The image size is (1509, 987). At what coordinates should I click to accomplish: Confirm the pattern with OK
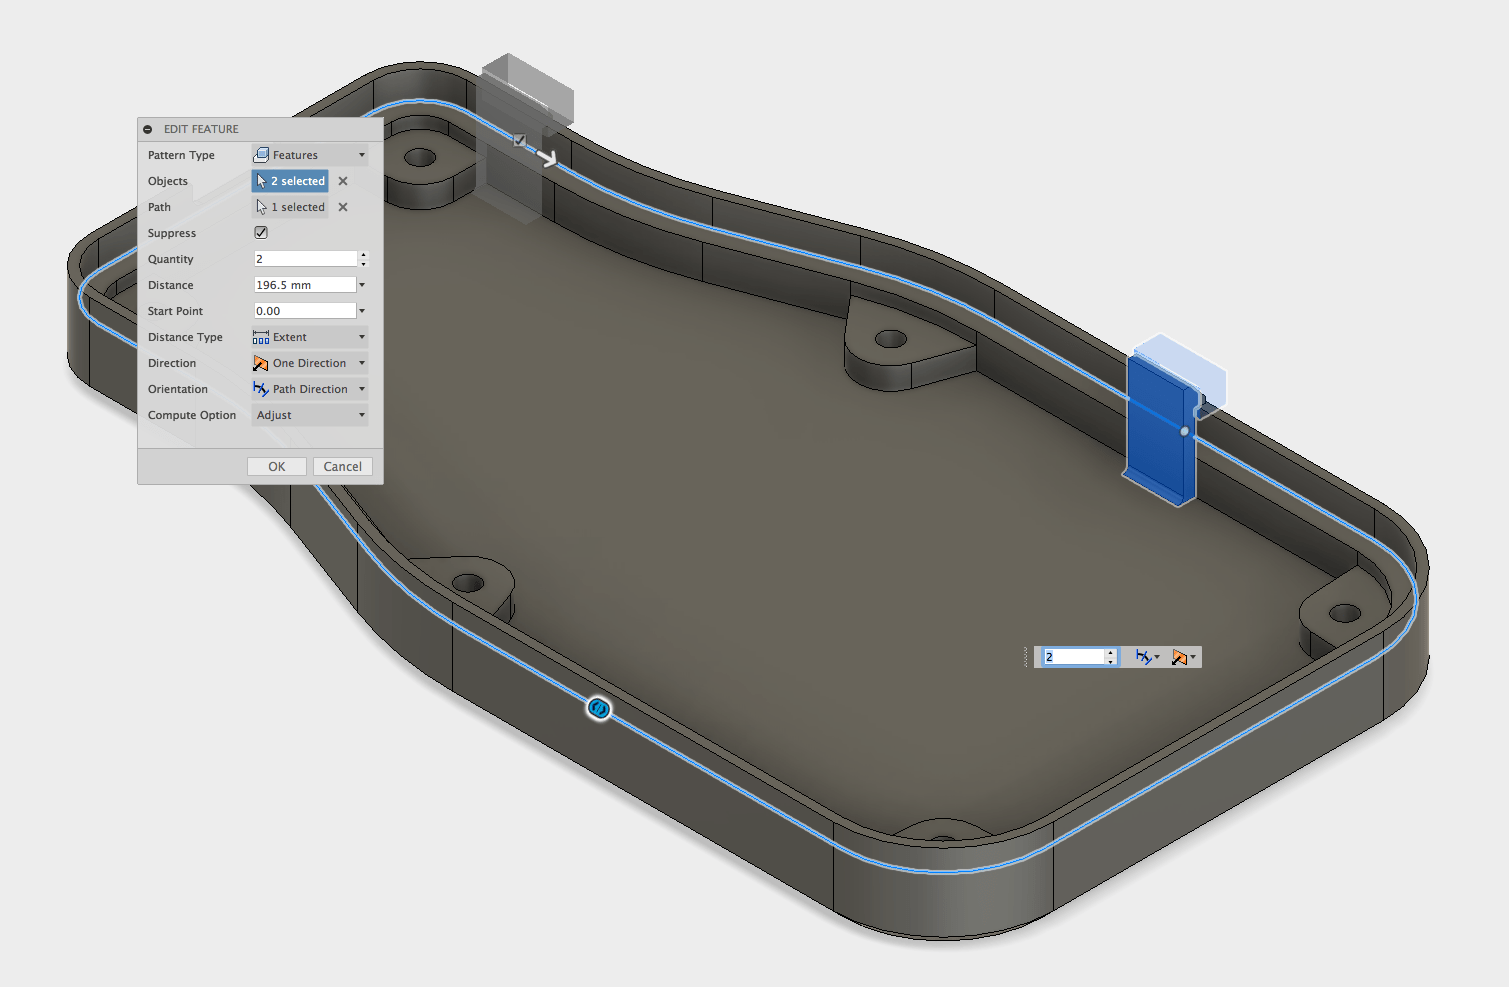click(x=276, y=466)
